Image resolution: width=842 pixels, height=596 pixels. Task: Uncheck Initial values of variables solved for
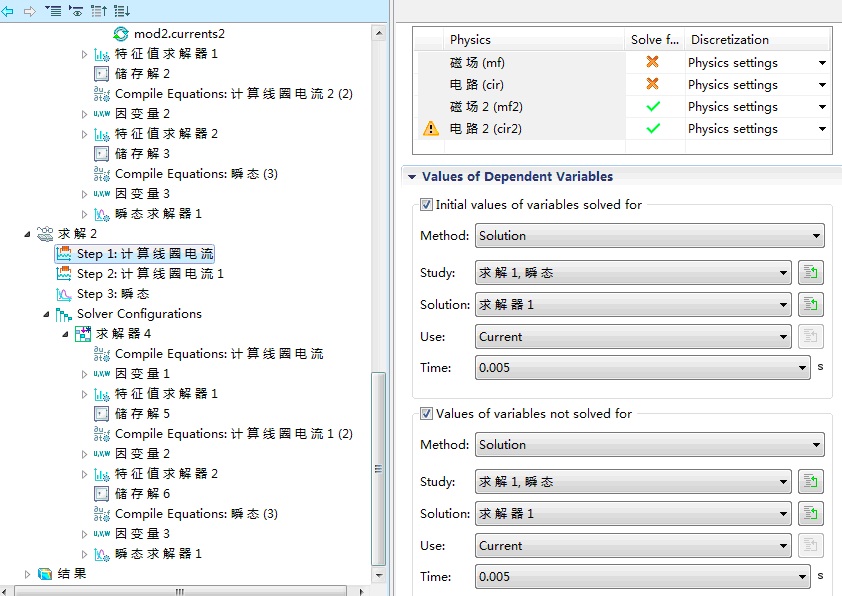point(427,205)
